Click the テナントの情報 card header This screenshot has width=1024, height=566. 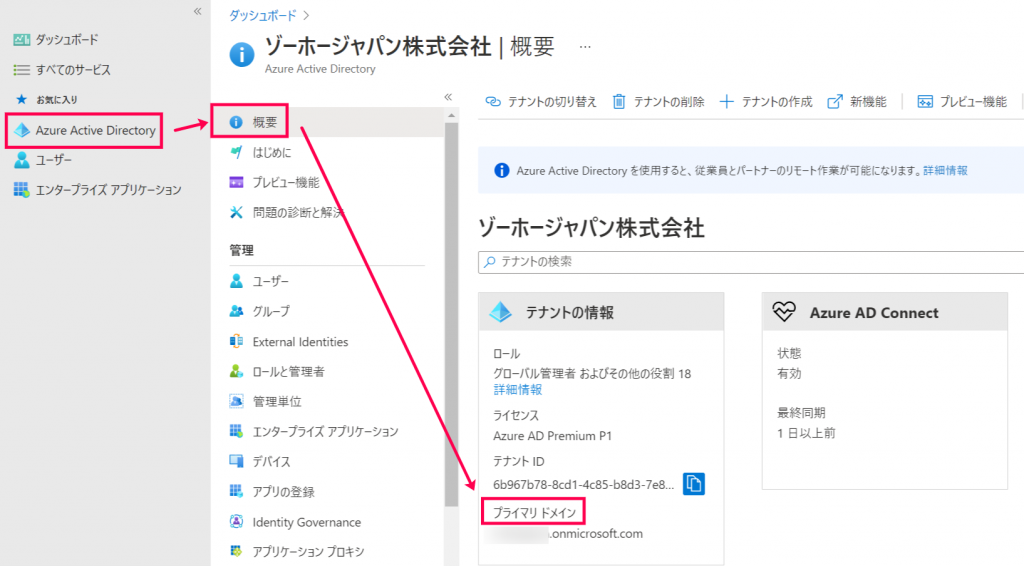click(x=601, y=313)
